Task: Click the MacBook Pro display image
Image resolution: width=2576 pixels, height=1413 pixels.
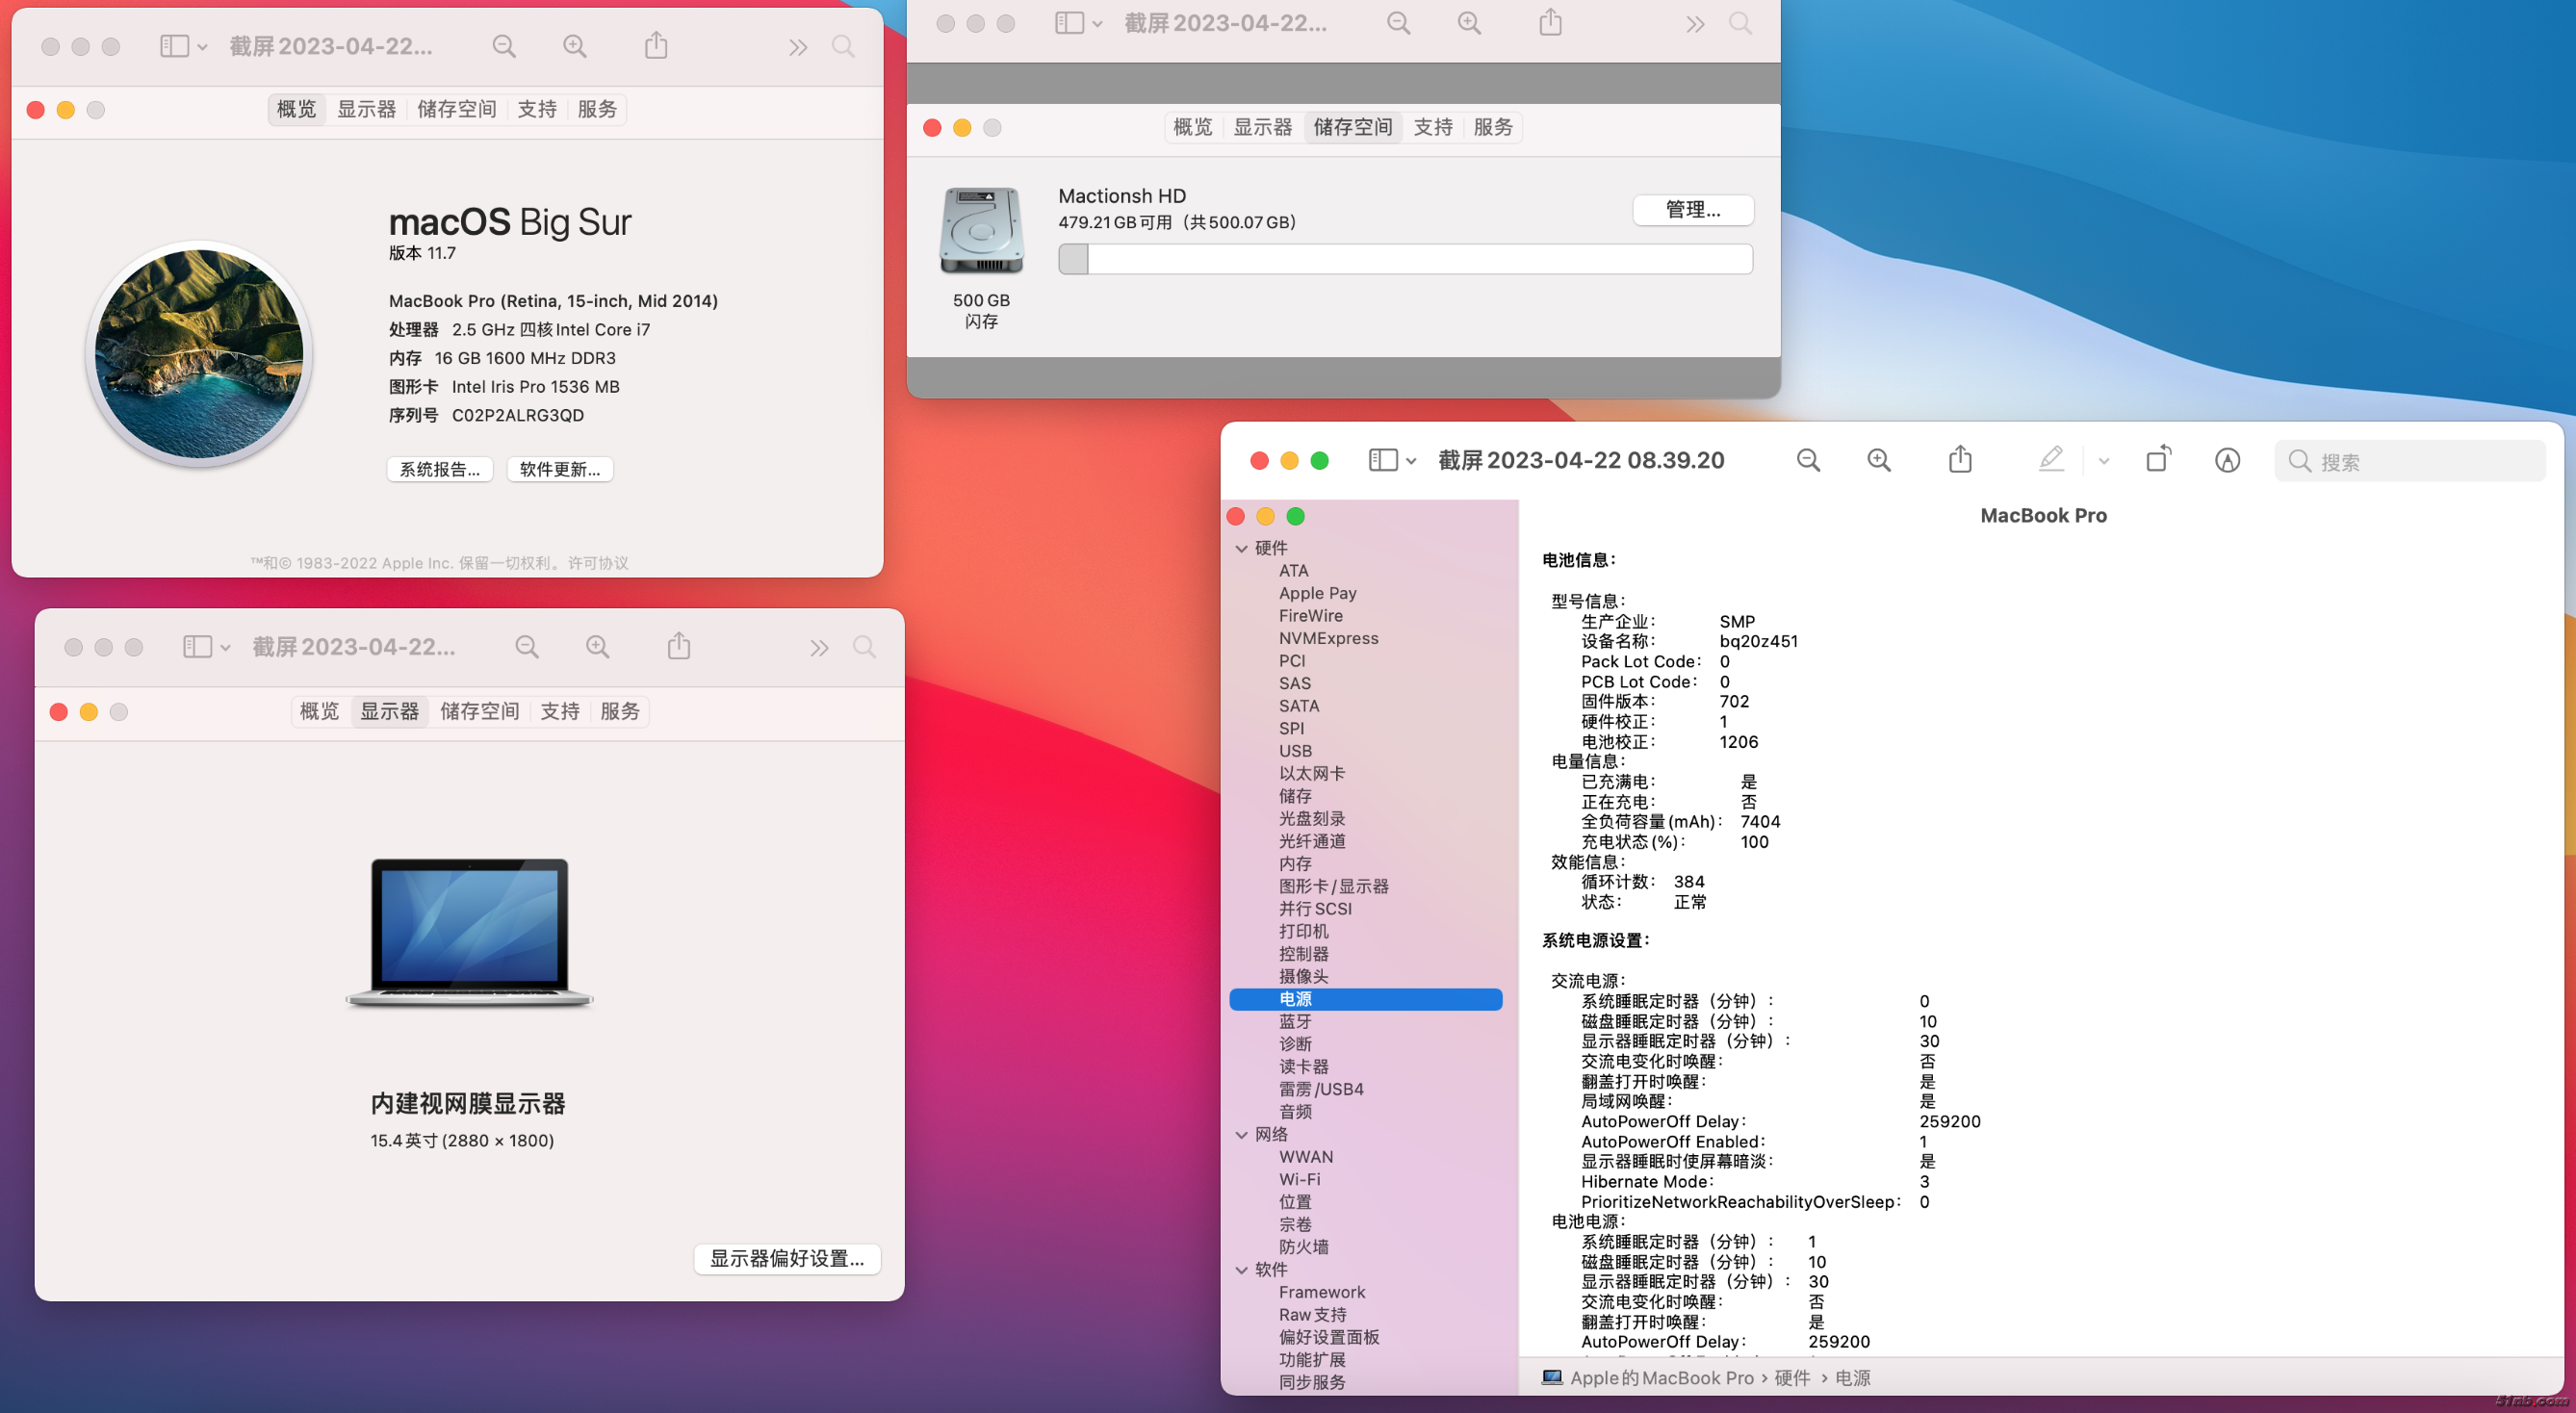Action: [x=469, y=932]
